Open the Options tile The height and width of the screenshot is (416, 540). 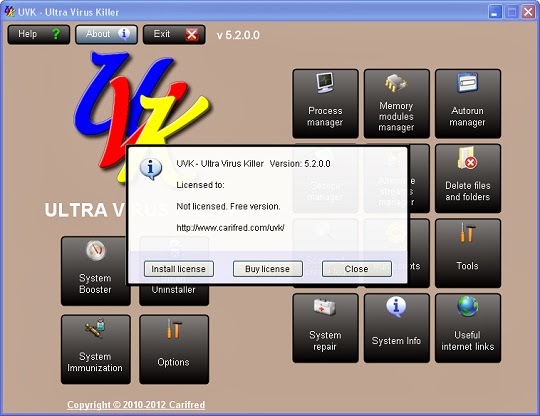[x=174, y=349]
